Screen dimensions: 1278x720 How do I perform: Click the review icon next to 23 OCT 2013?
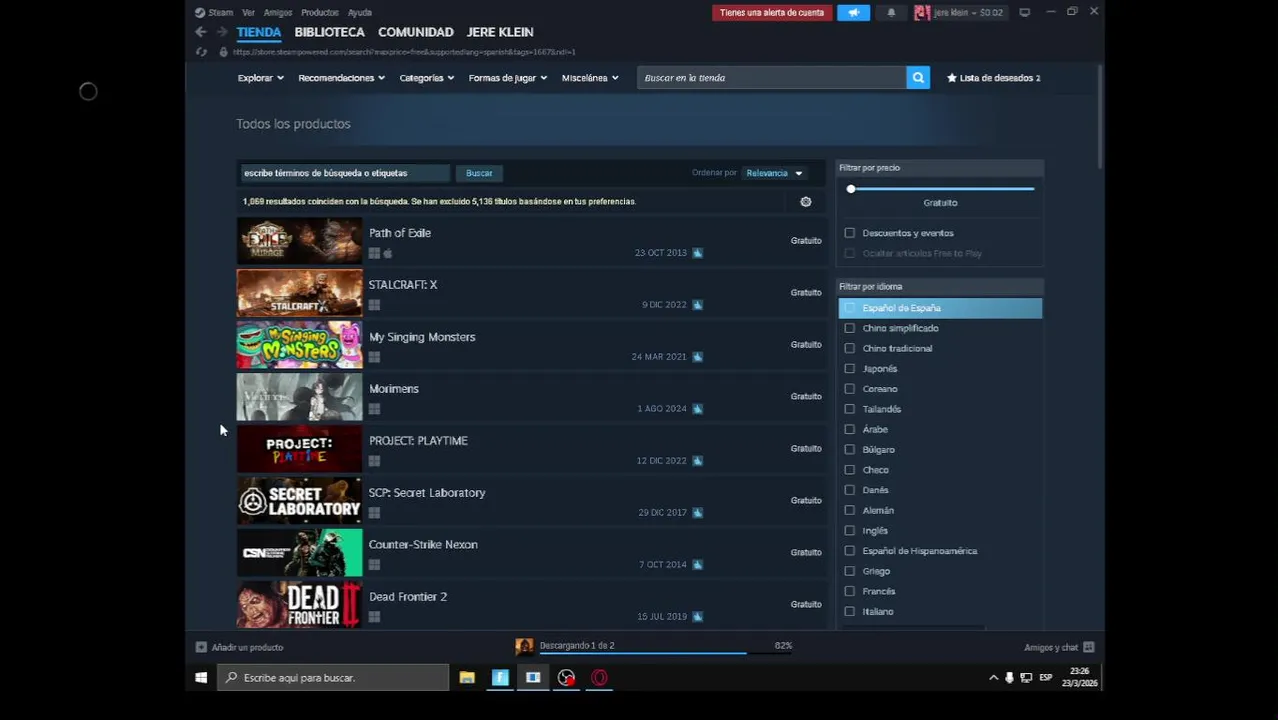tap(697, 253)
